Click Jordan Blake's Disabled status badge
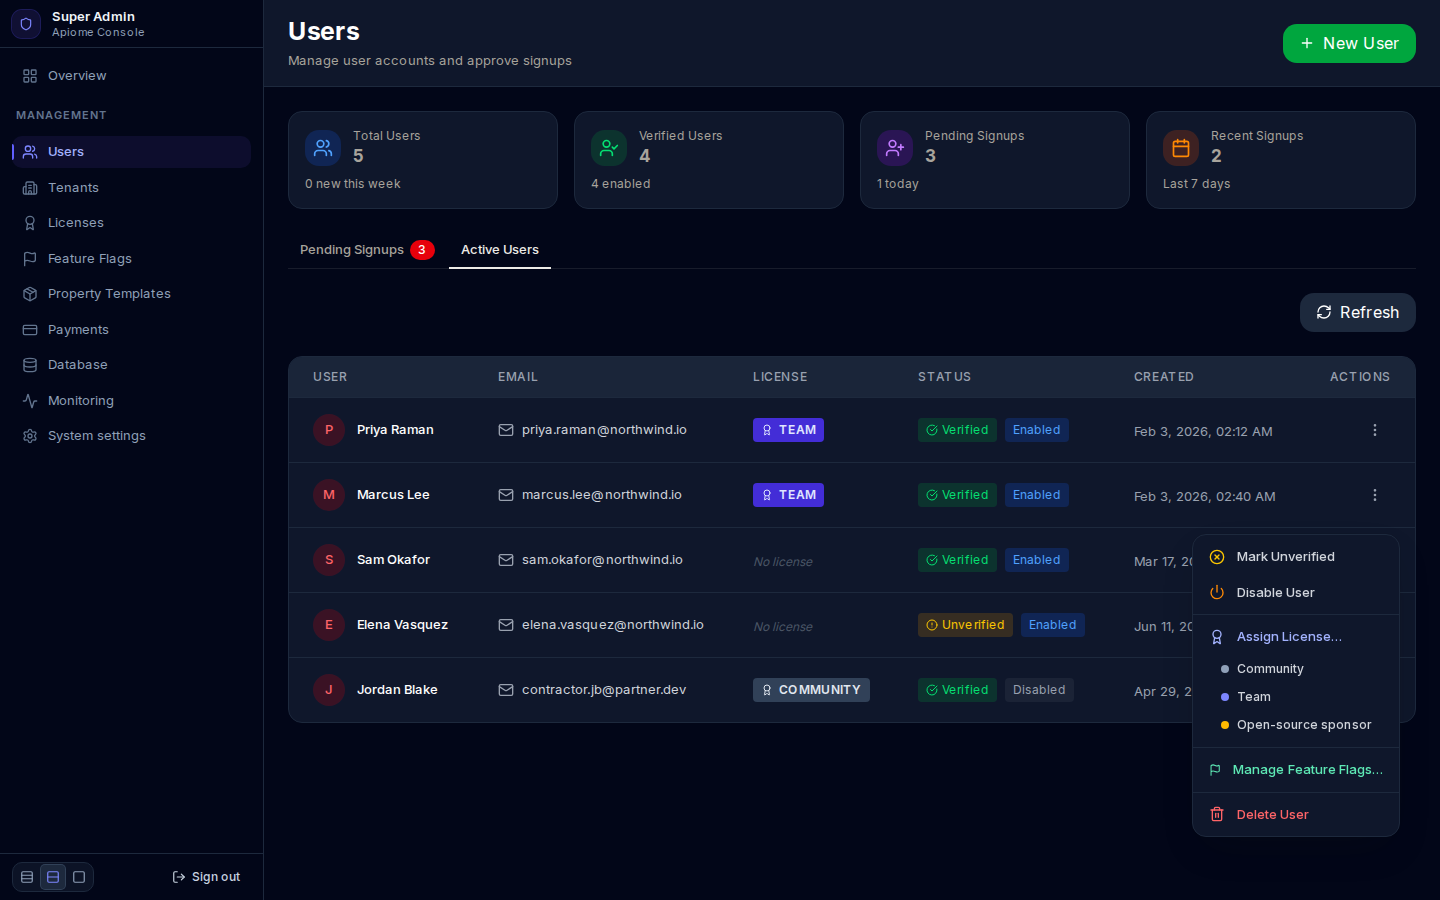 coord(1039,690)
